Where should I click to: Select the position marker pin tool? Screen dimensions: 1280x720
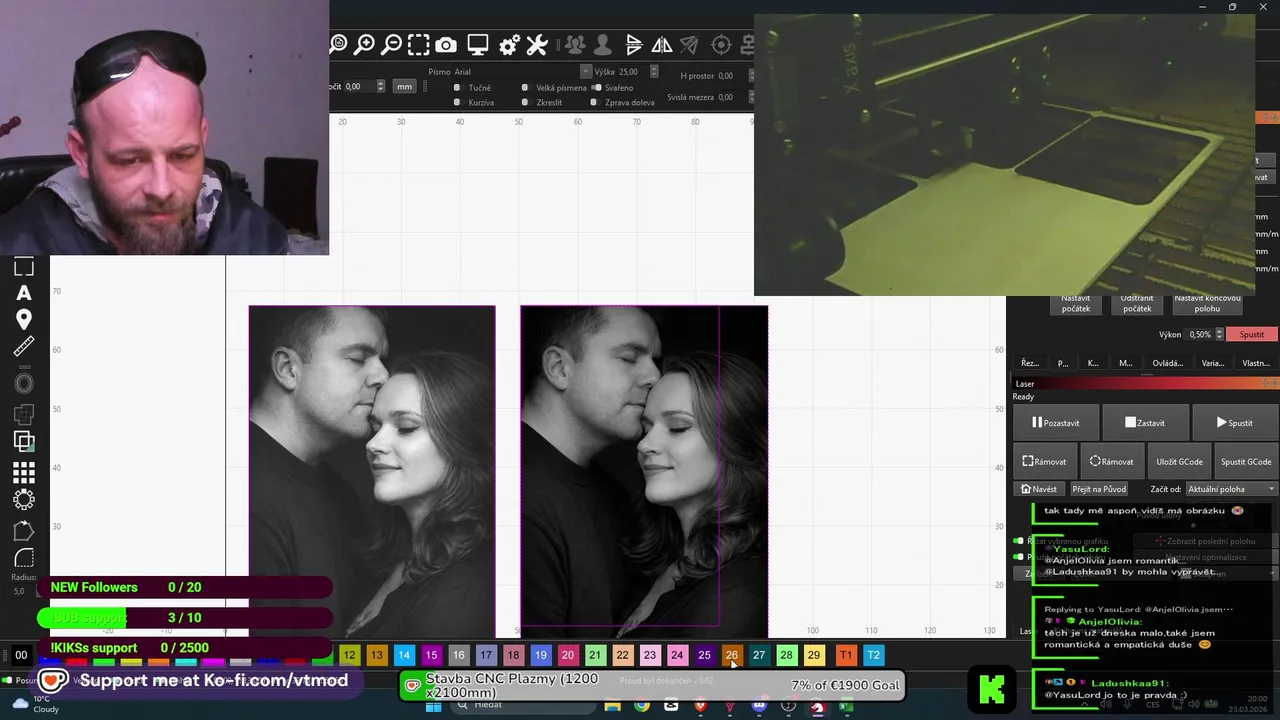pyautogui.click(x=24, y=319)
